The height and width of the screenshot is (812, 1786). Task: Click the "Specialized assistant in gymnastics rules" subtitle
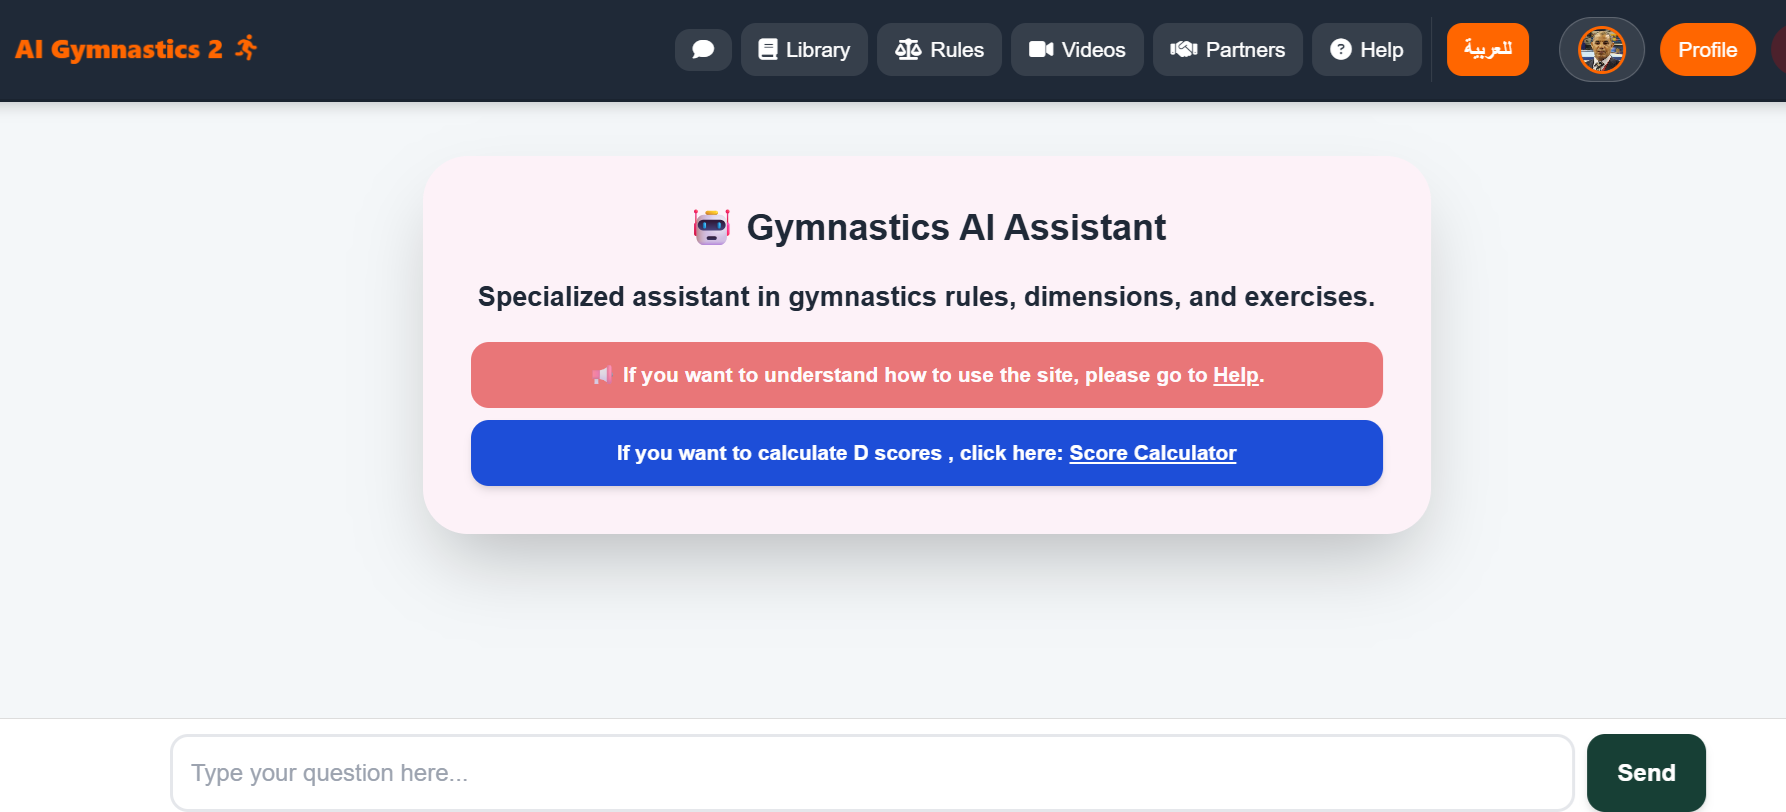[926, 297]
